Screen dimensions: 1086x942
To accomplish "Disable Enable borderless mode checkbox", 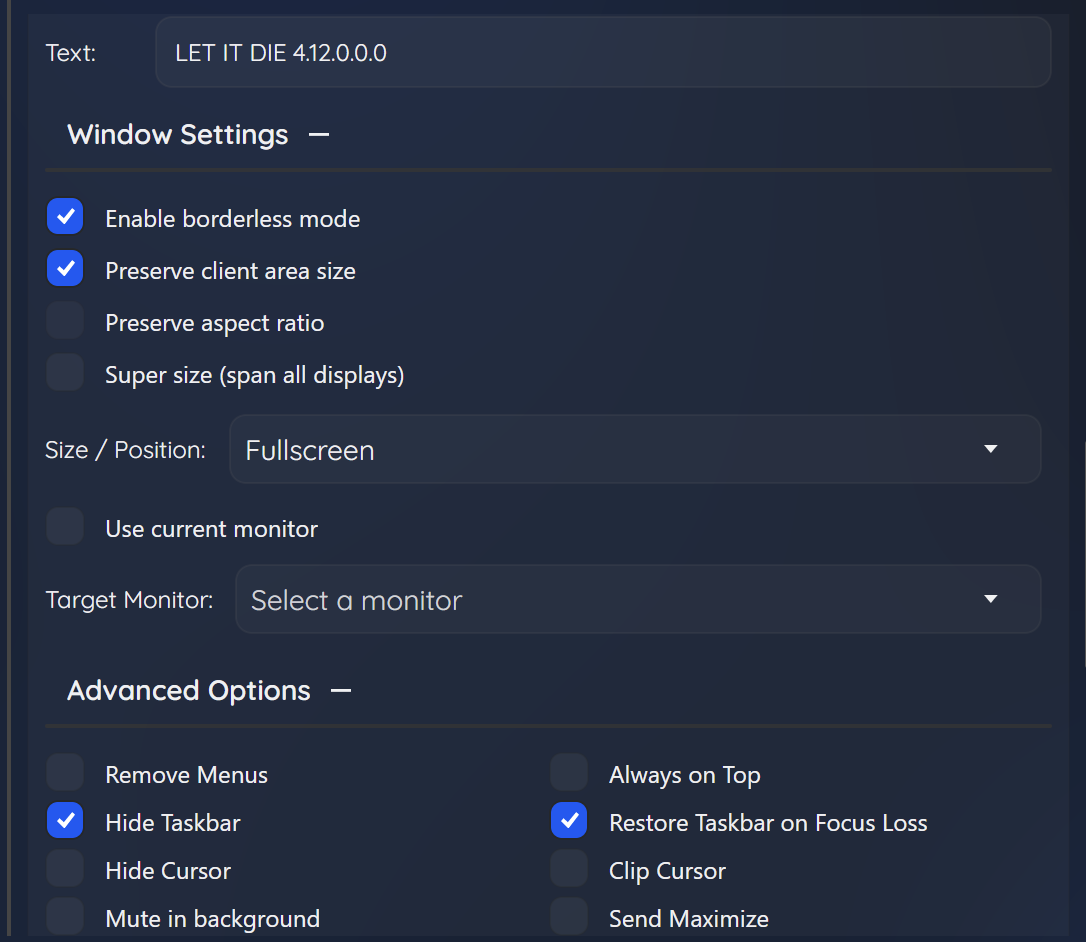I will pyautogui.click(x=65, y=218).
